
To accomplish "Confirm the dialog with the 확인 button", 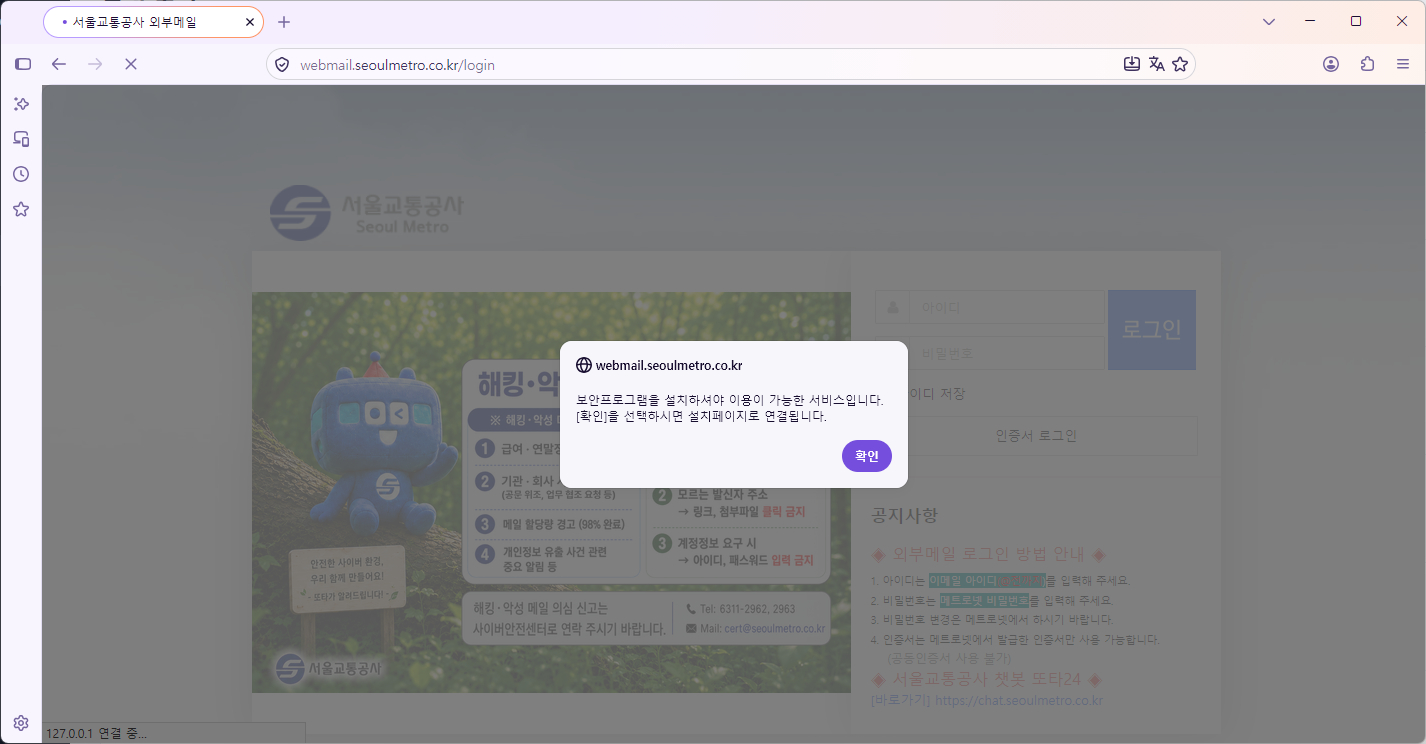I will [867, 456].
